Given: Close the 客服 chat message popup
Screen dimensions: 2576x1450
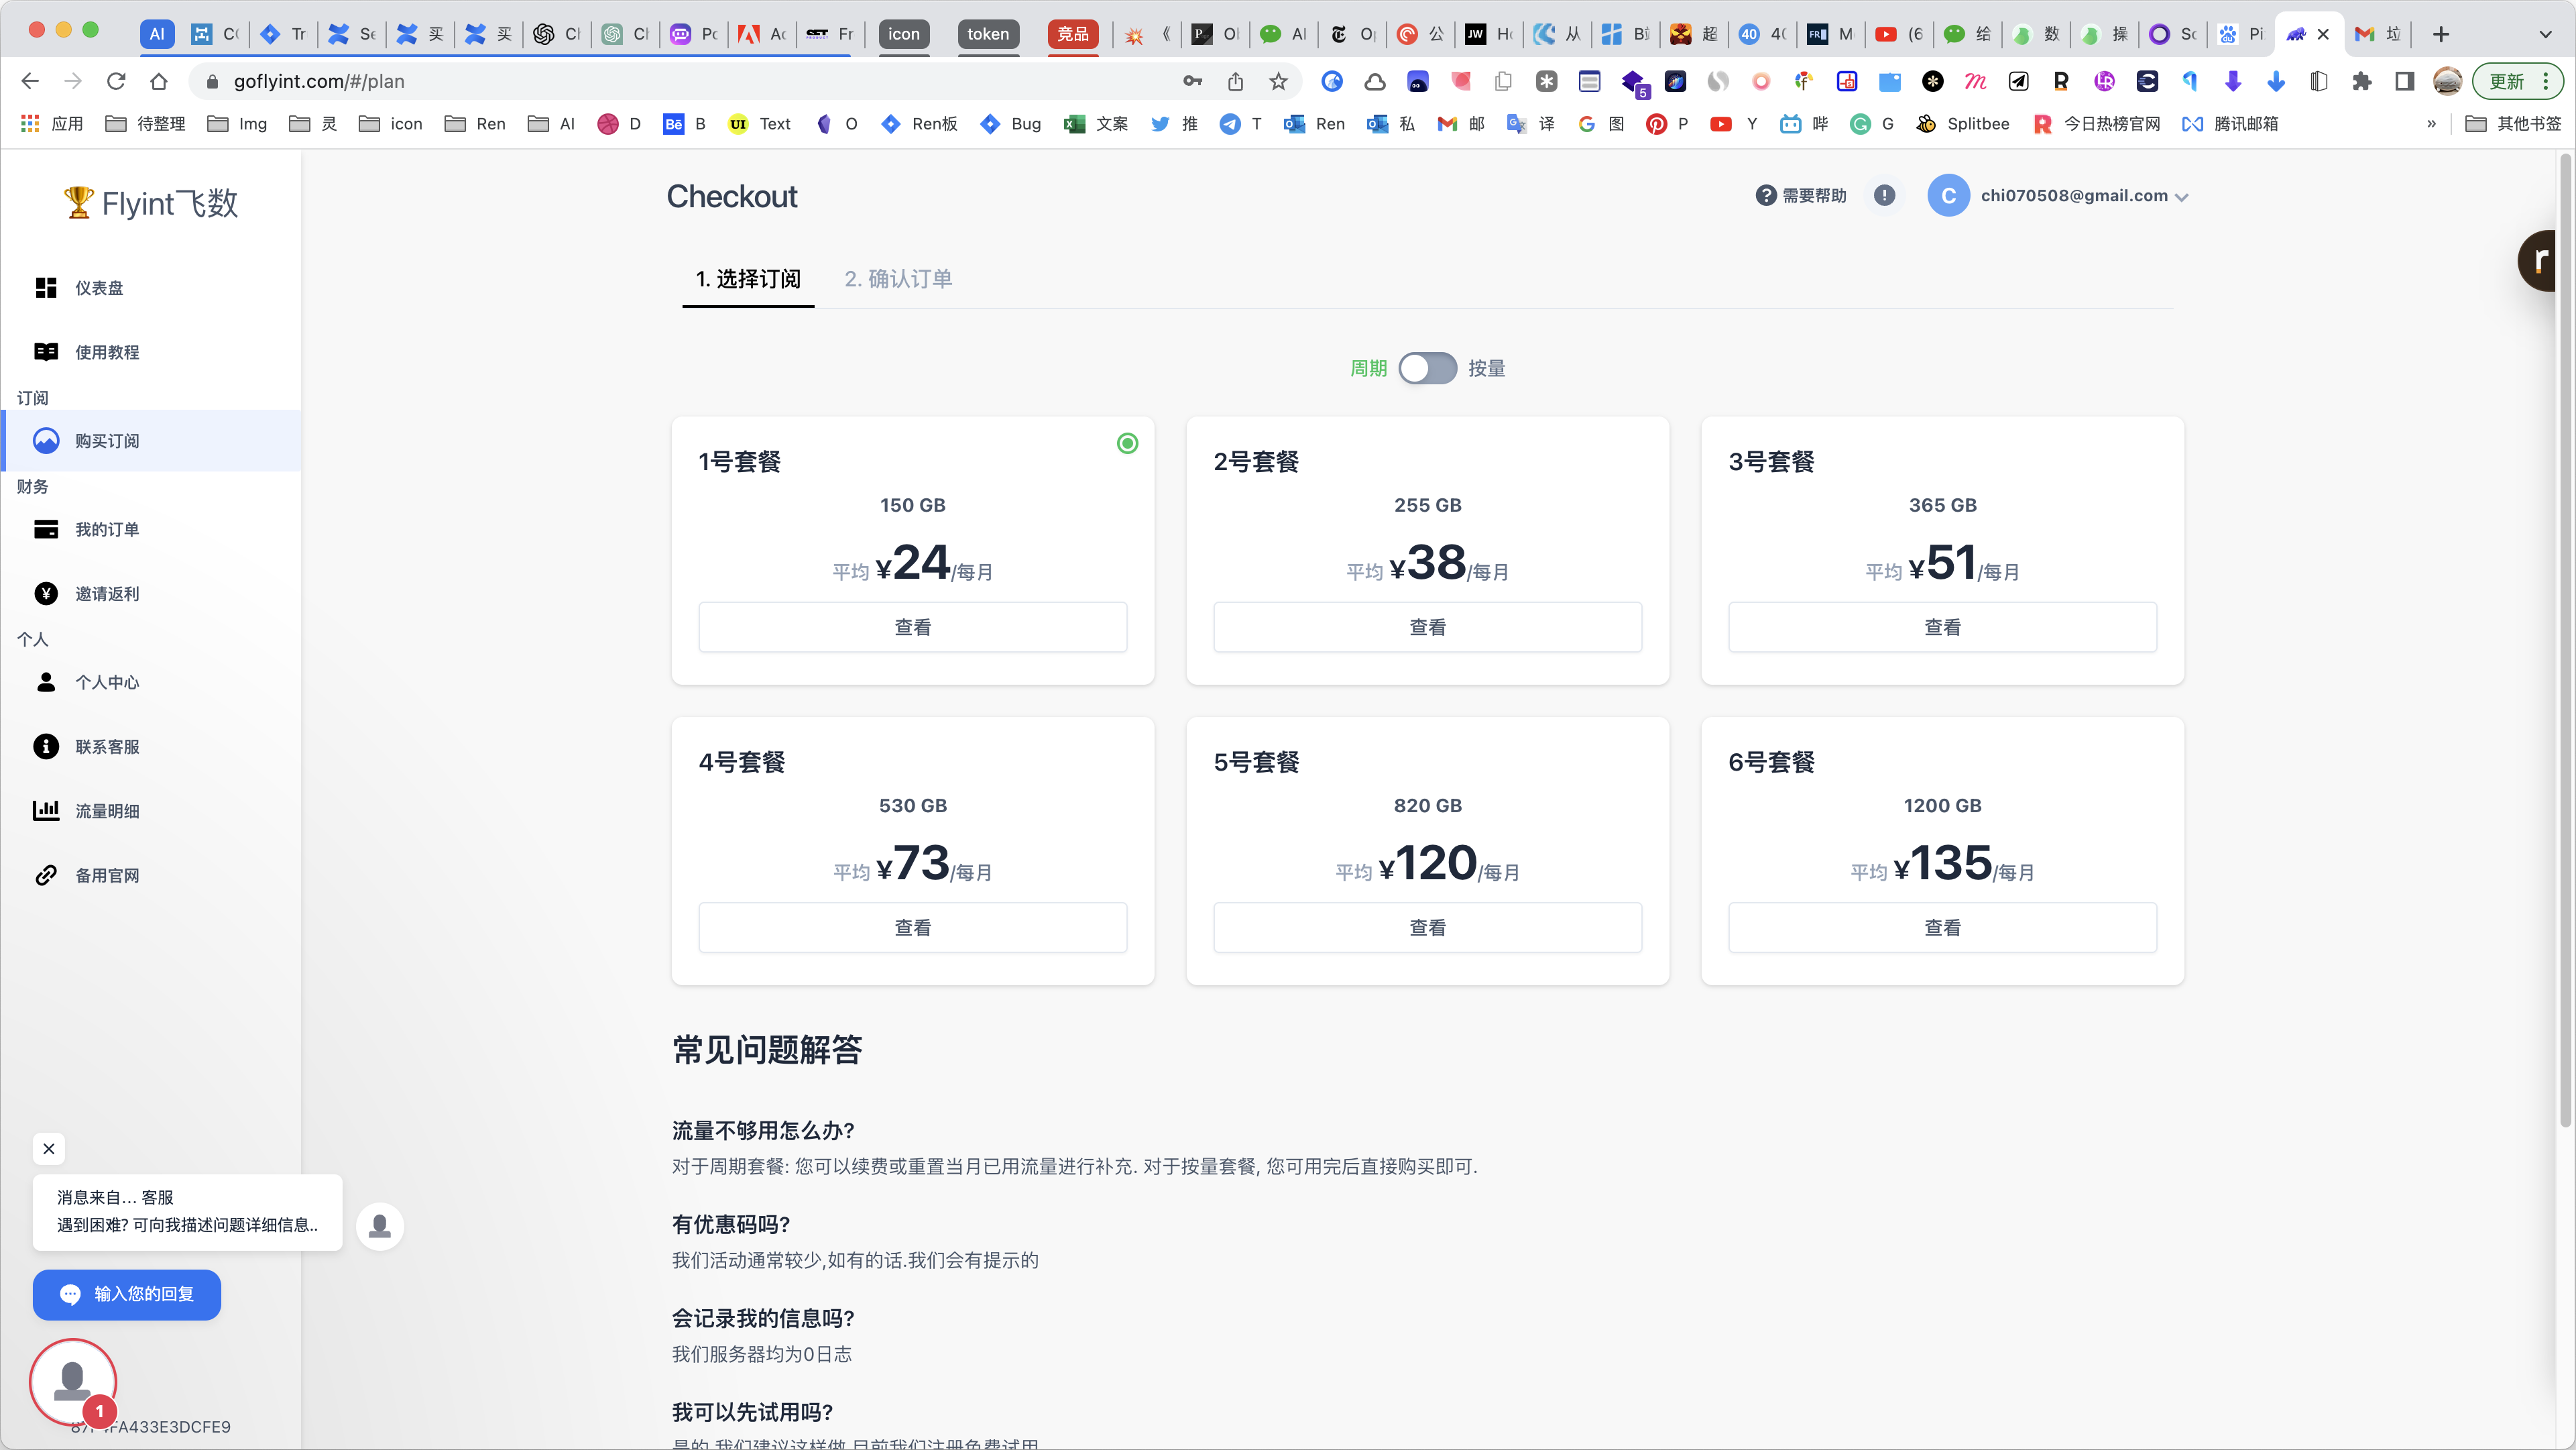Looking at the screenshot, I should (x=49, y=1149).
